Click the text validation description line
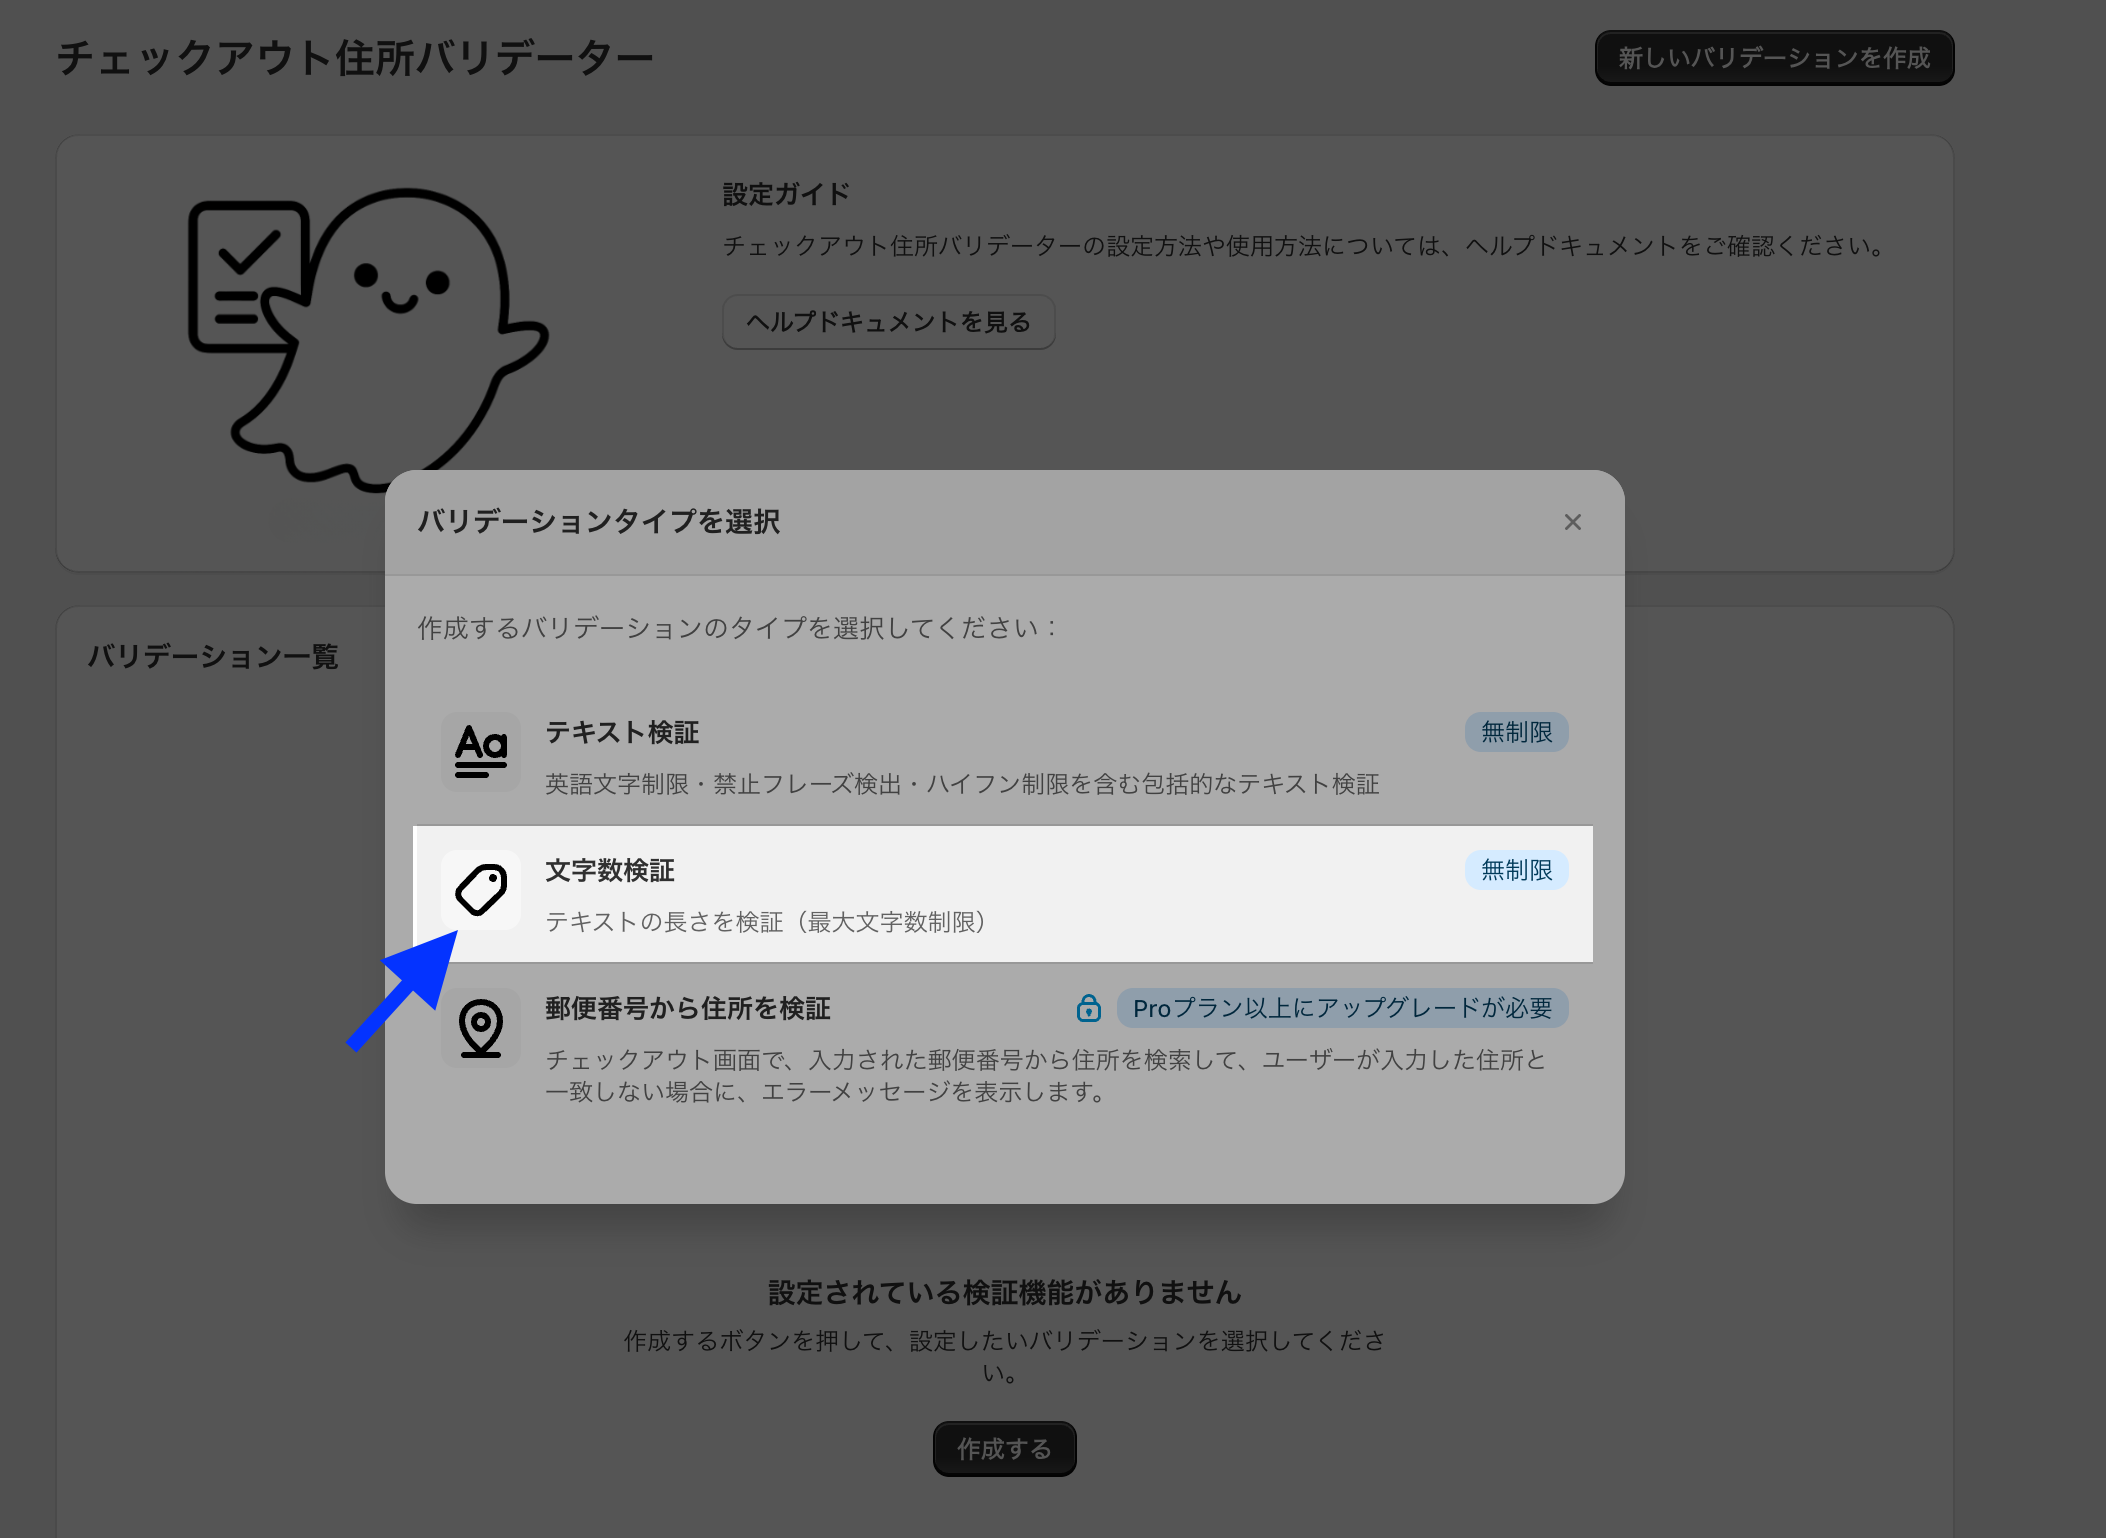 click(x=962, y=784)
